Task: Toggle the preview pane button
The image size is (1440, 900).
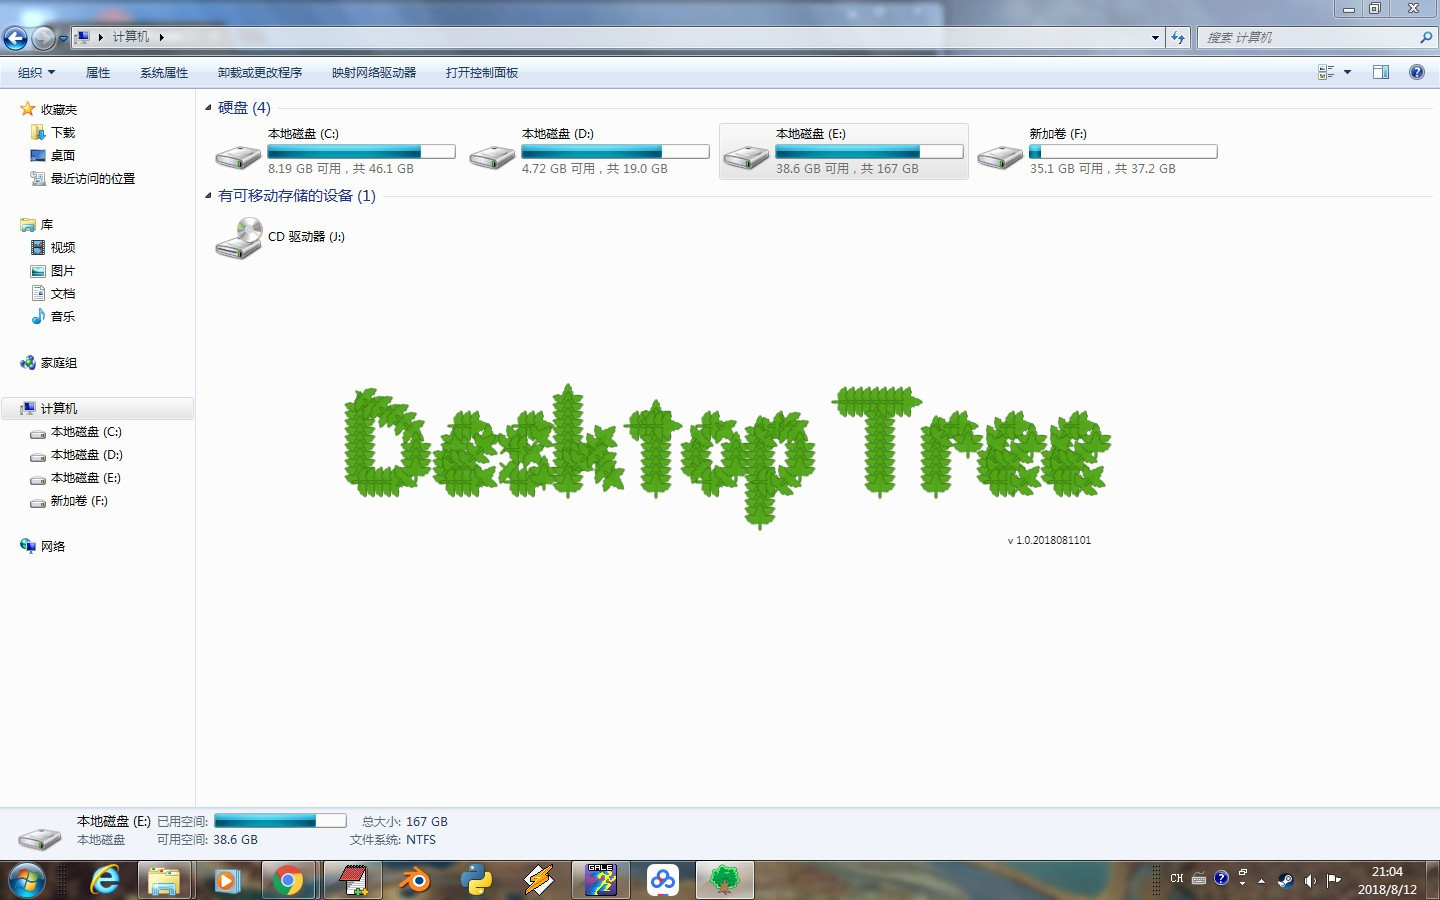Action: pyautogui.click(x=1381, y=73)
